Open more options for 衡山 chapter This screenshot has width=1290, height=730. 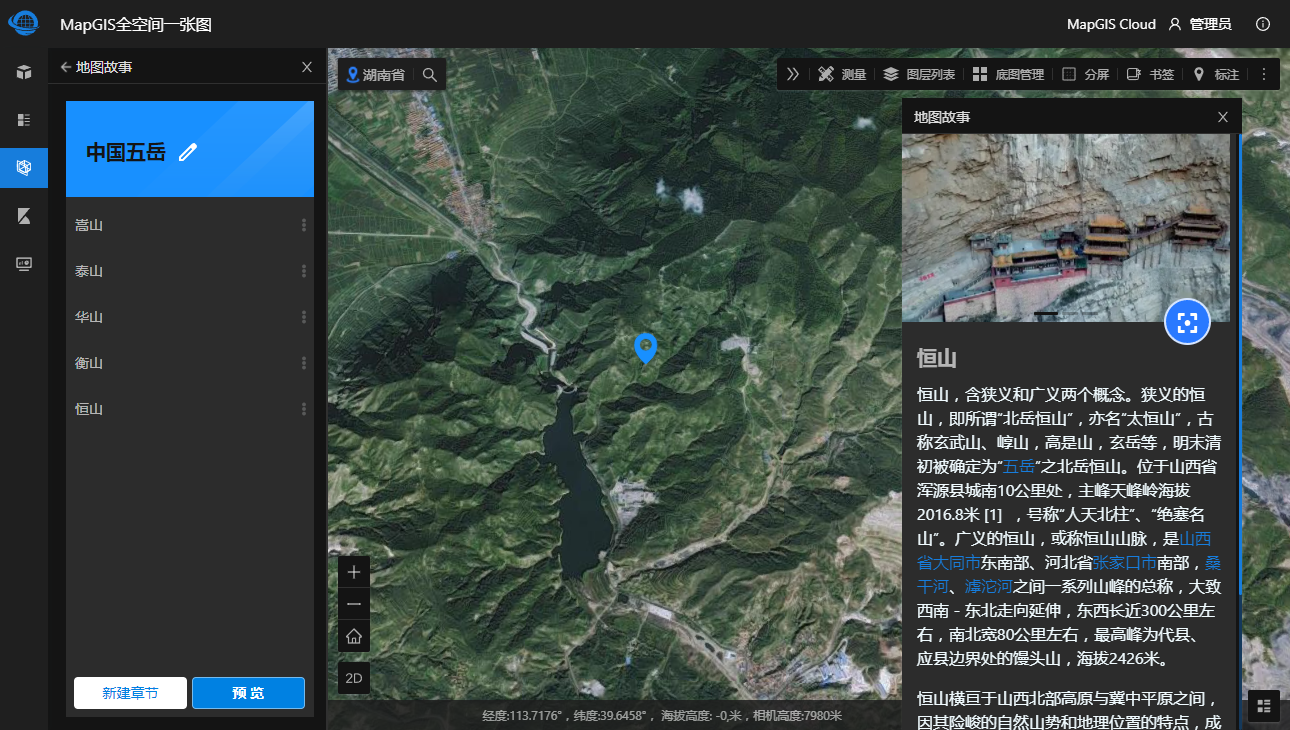304,363
